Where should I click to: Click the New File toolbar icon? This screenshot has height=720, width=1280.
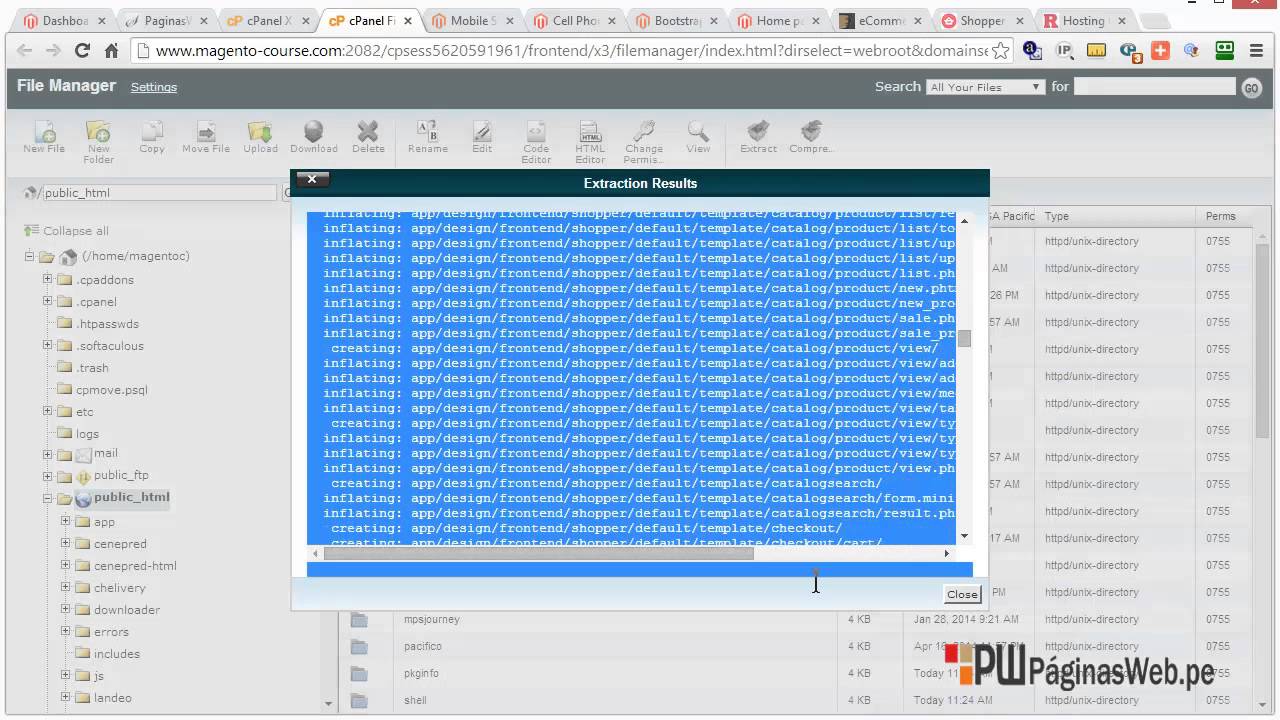coord(44,137)
